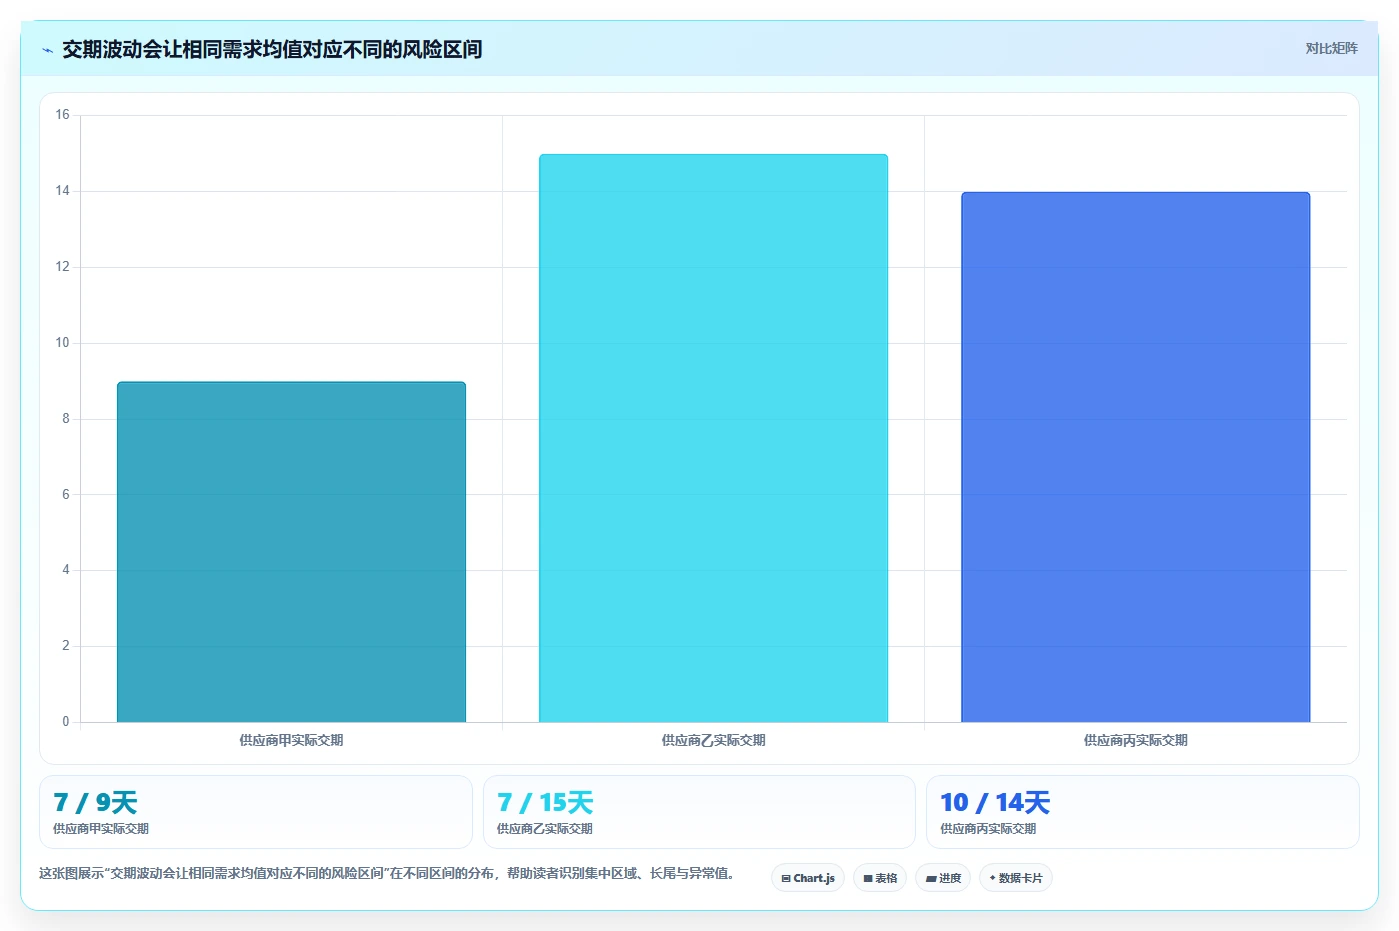Click the 供应商乙实际交期 cyan bar
Screen dimensions: 1399x931
point(713,438)
